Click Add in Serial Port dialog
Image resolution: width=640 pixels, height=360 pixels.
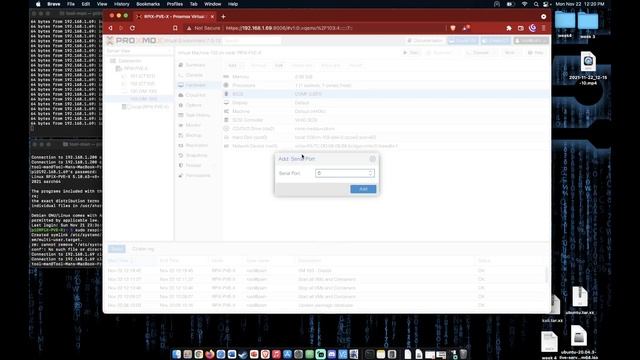point(363,189)
